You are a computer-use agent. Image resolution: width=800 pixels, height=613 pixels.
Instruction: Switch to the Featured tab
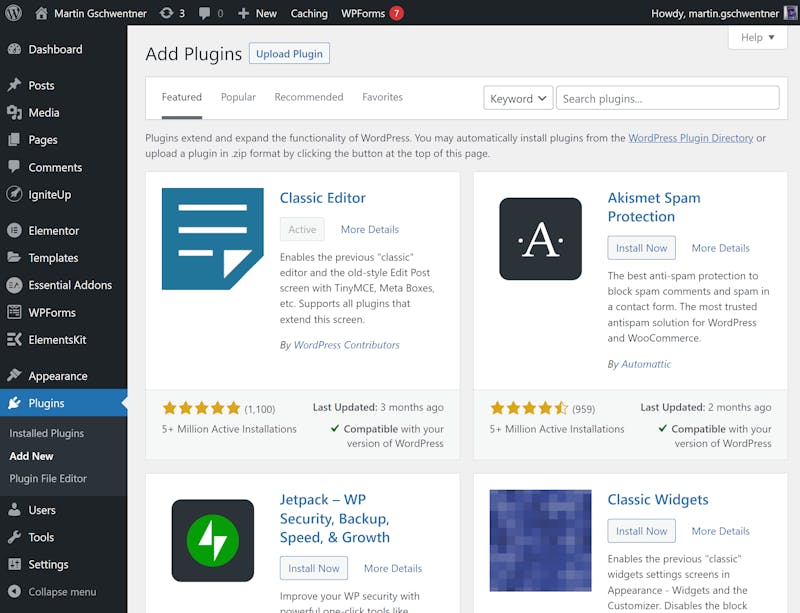182,97
